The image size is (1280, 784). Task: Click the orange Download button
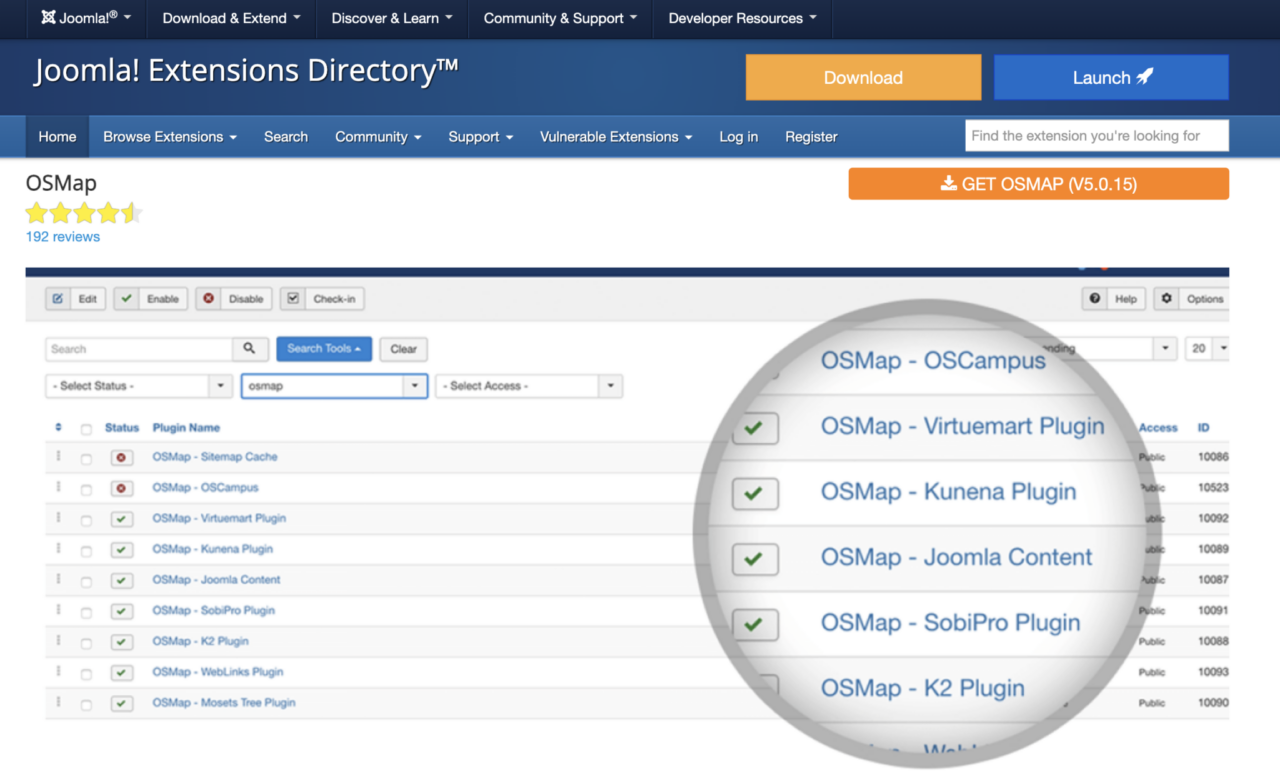[863, 77]
